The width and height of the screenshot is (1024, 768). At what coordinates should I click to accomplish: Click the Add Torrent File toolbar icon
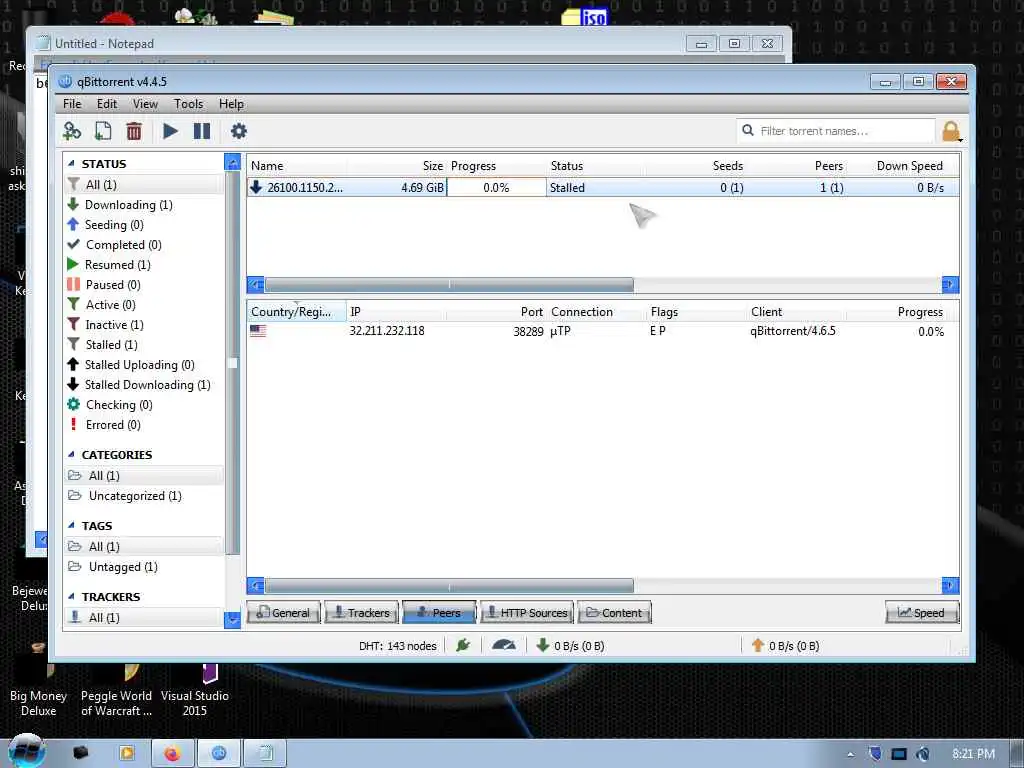(103, 131)
